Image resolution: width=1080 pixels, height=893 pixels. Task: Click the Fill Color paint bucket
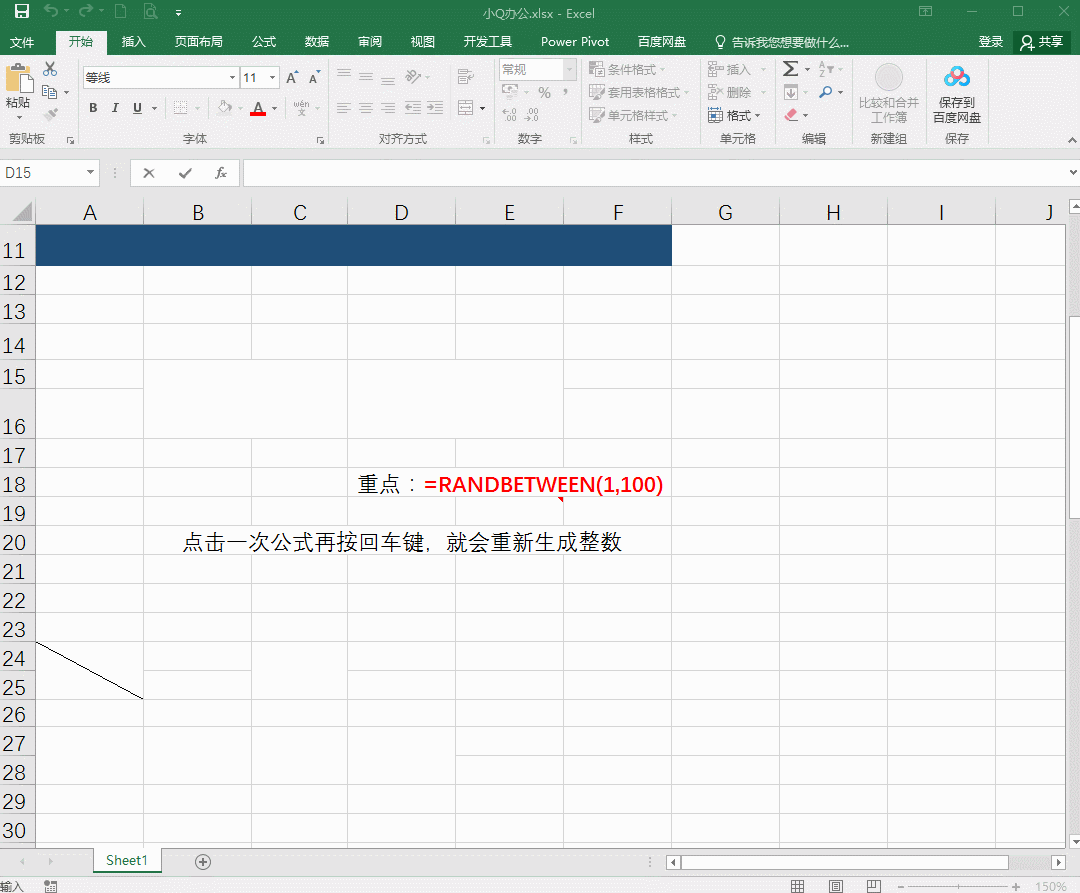click(225, 107)
